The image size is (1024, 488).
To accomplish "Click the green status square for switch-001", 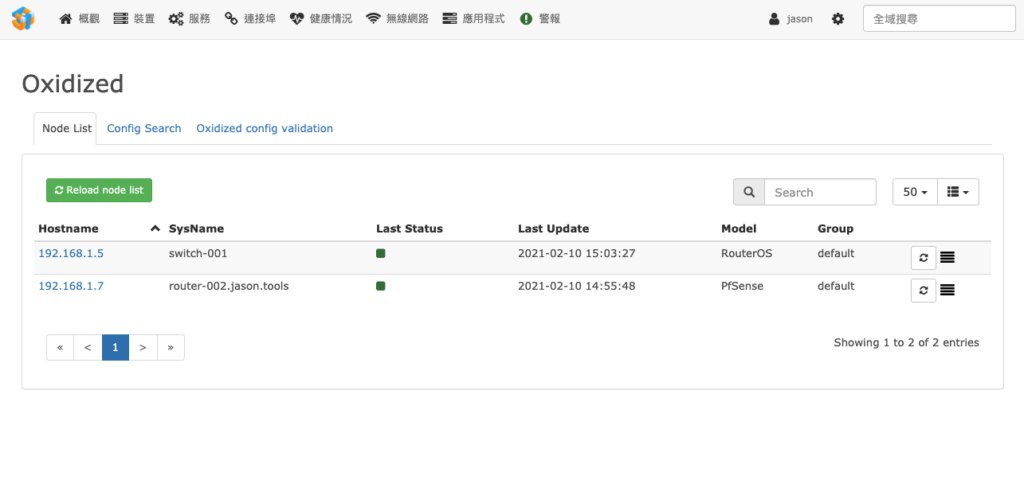I will coord(381,253).
